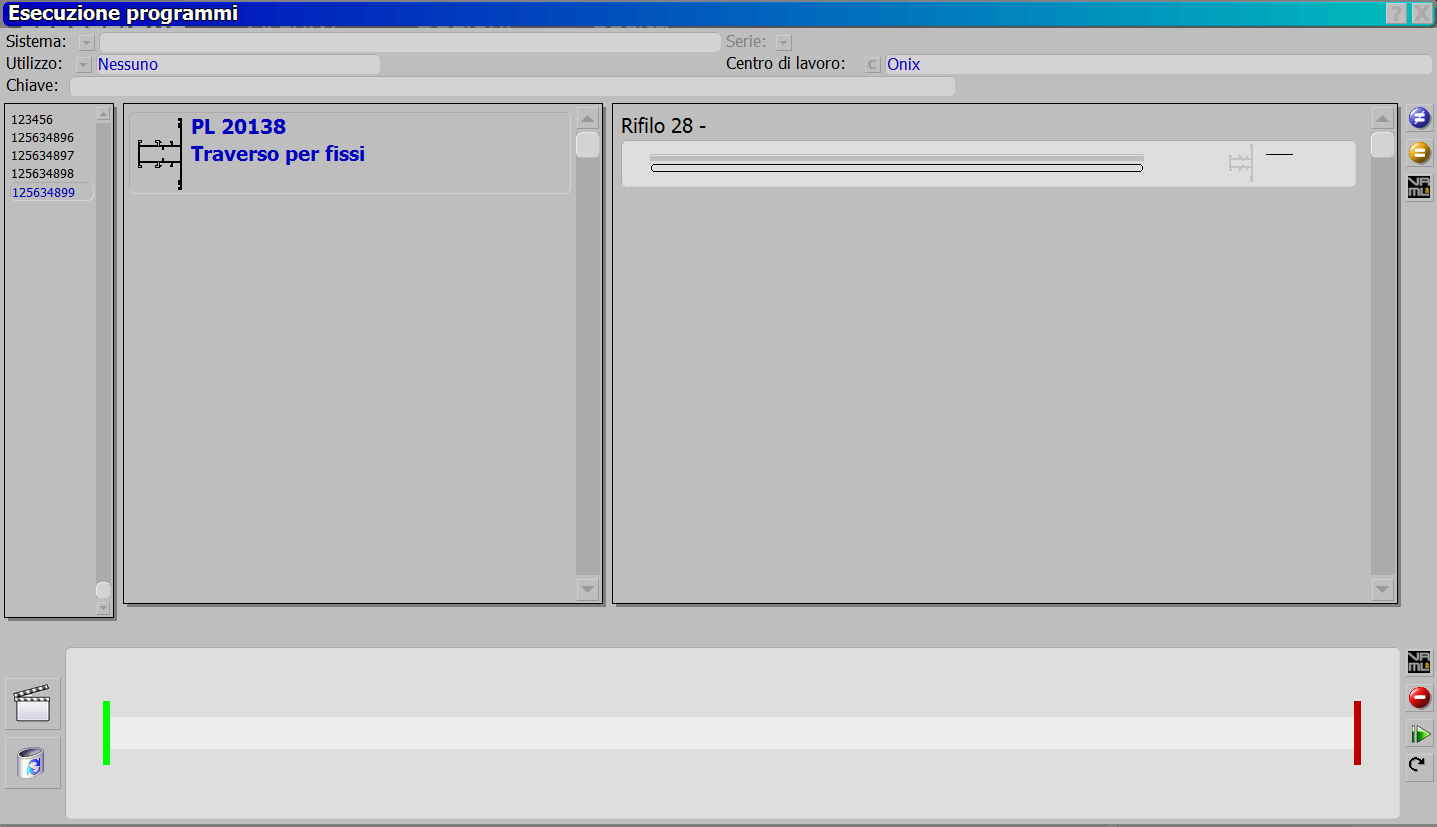Click the Utilizzo field showing Nessuno
This screenshot has width=1437, height=827.
tap(238, 64)
